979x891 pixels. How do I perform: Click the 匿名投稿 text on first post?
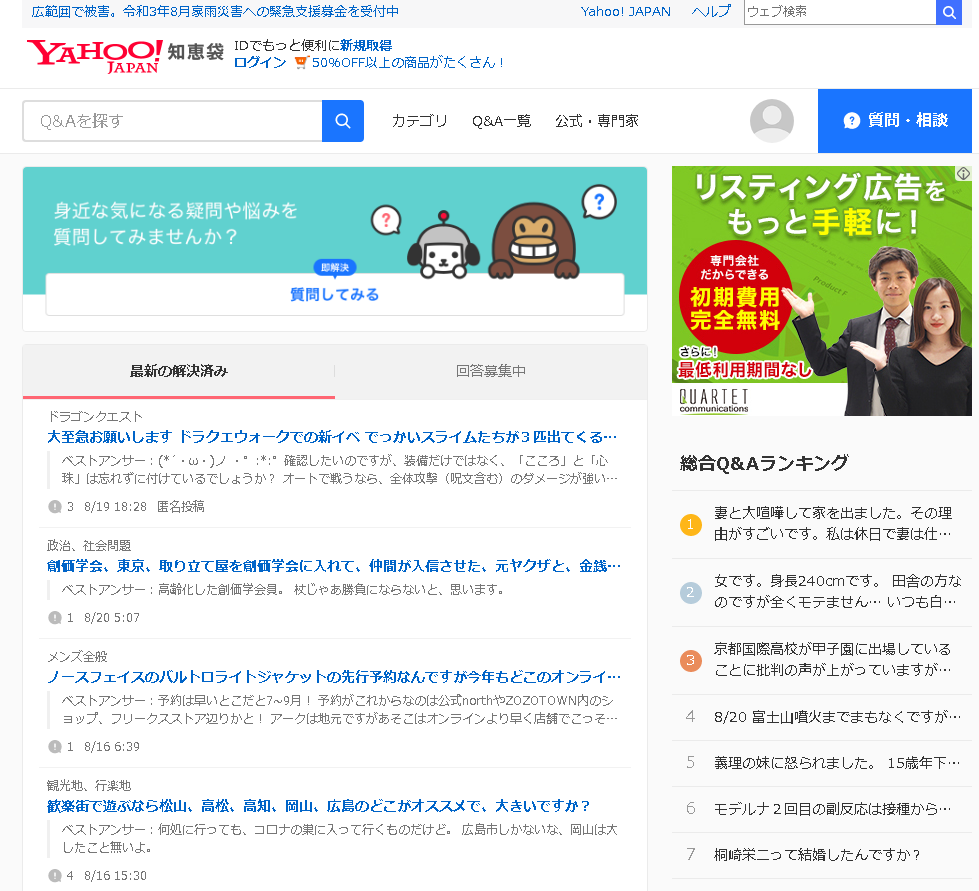pos(180,506)
